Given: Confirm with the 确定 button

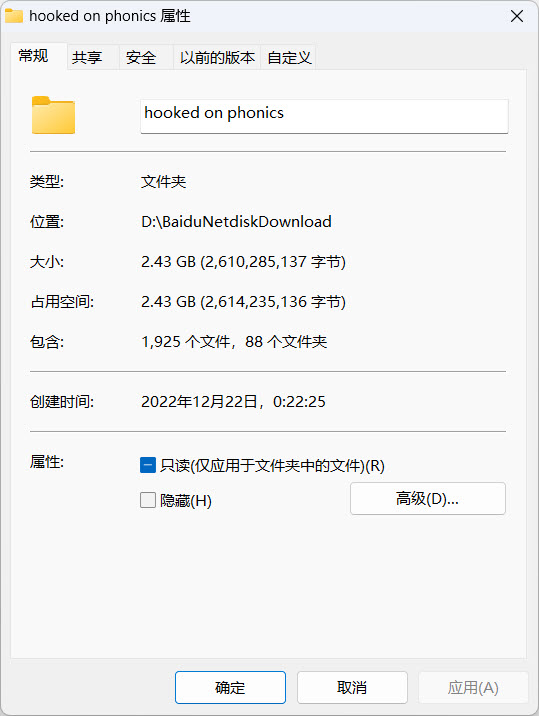Looking at the screenshot, I should [230, 687].
